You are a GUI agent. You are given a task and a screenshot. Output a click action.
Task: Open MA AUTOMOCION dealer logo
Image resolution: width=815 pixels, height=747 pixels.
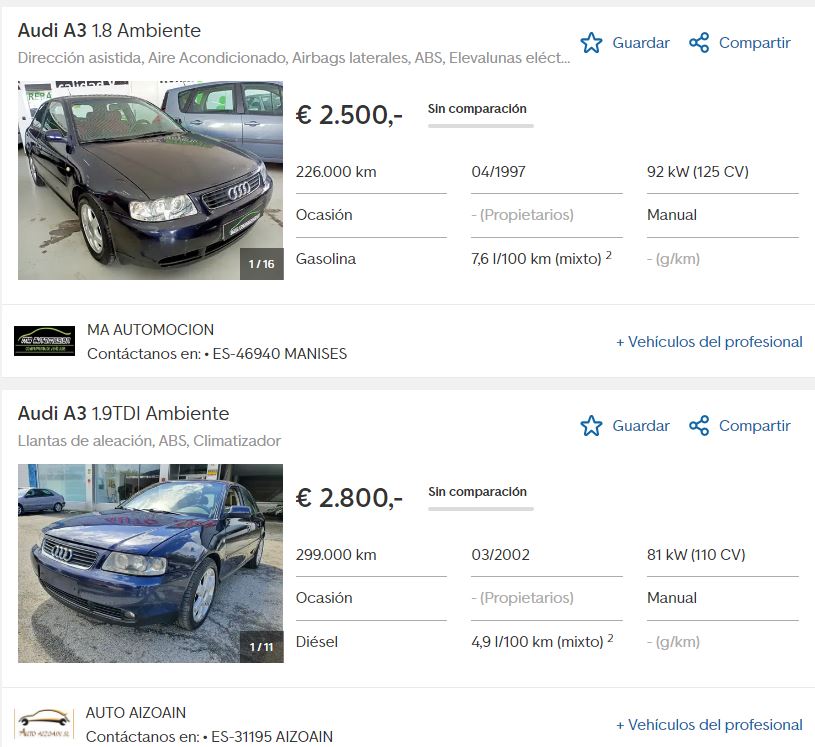tap(44, 341)
